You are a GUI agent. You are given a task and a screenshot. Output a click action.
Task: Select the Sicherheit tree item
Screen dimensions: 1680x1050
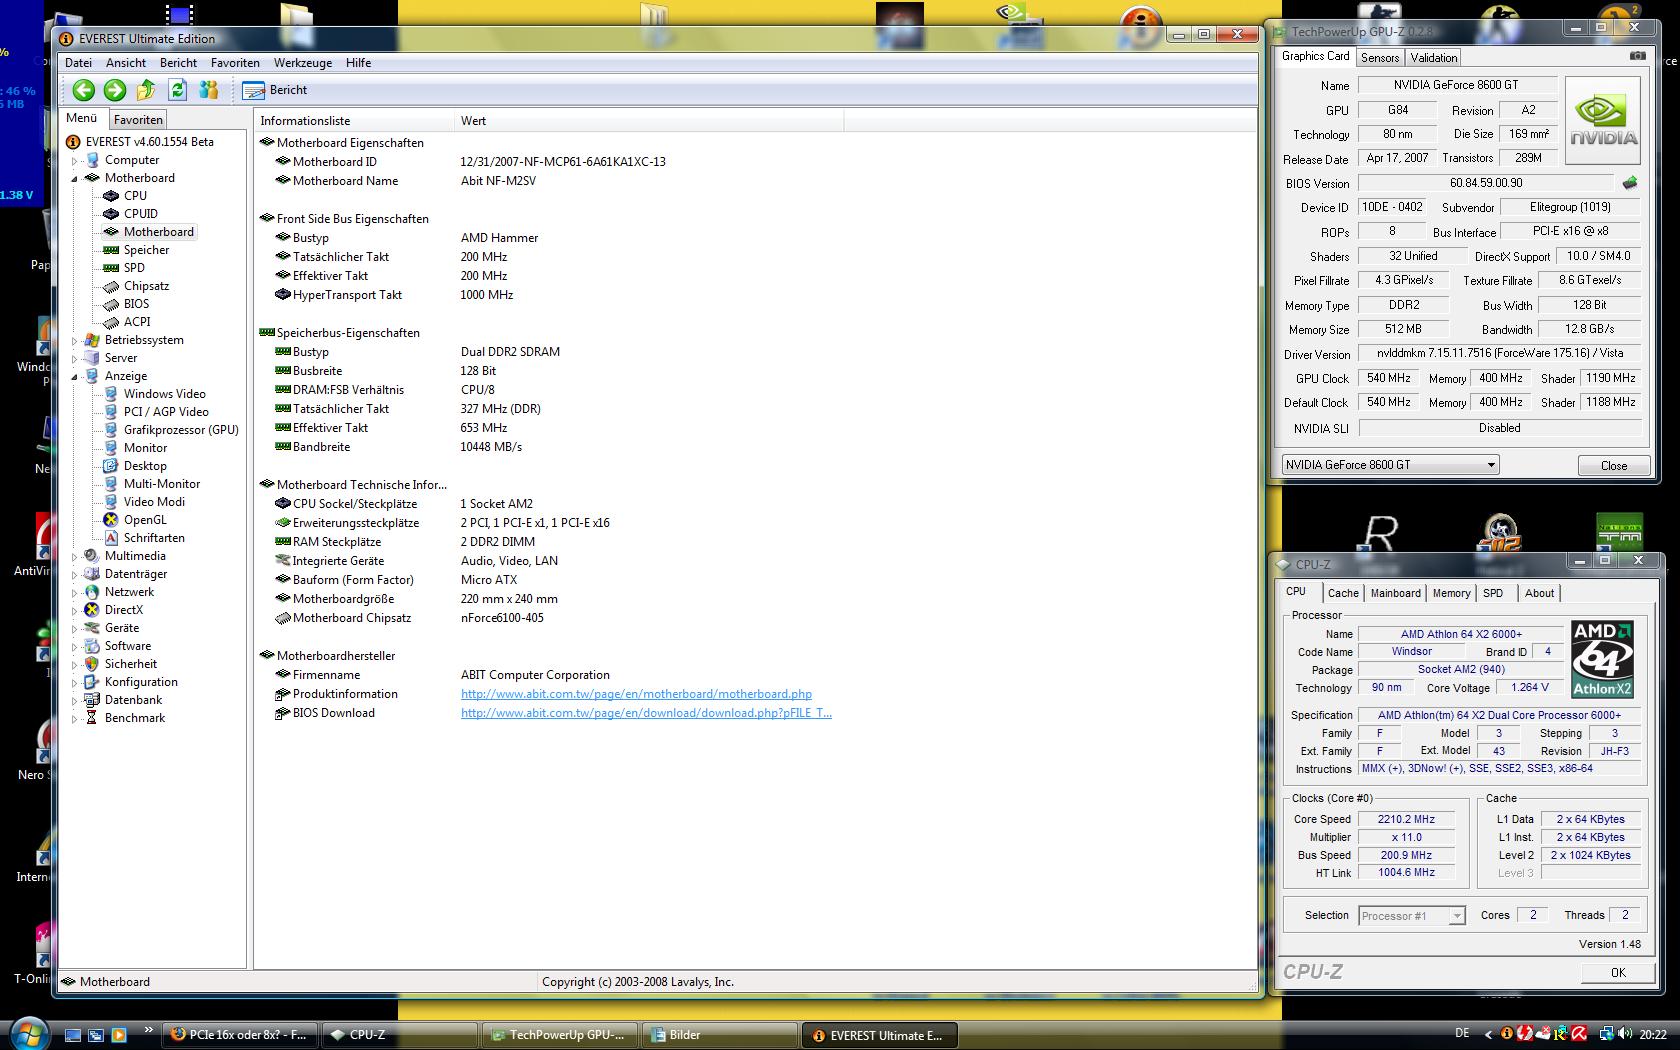(131, 664)
